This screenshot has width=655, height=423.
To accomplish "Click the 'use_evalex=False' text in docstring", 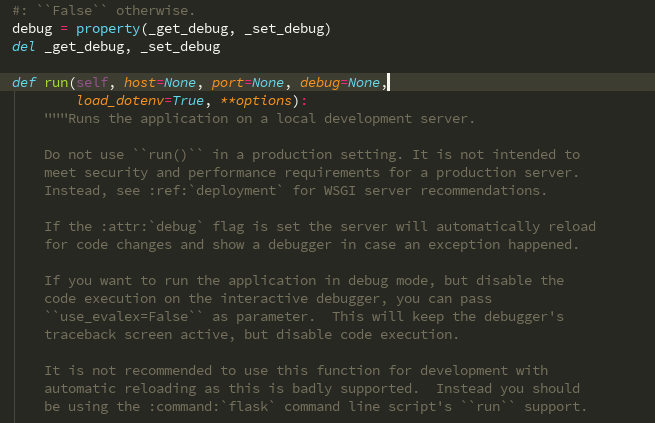I will (x=116, y=316).
